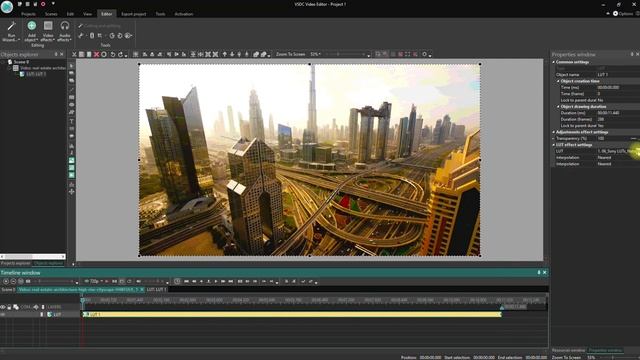Switch to the Export project tab

click(133, 14)
